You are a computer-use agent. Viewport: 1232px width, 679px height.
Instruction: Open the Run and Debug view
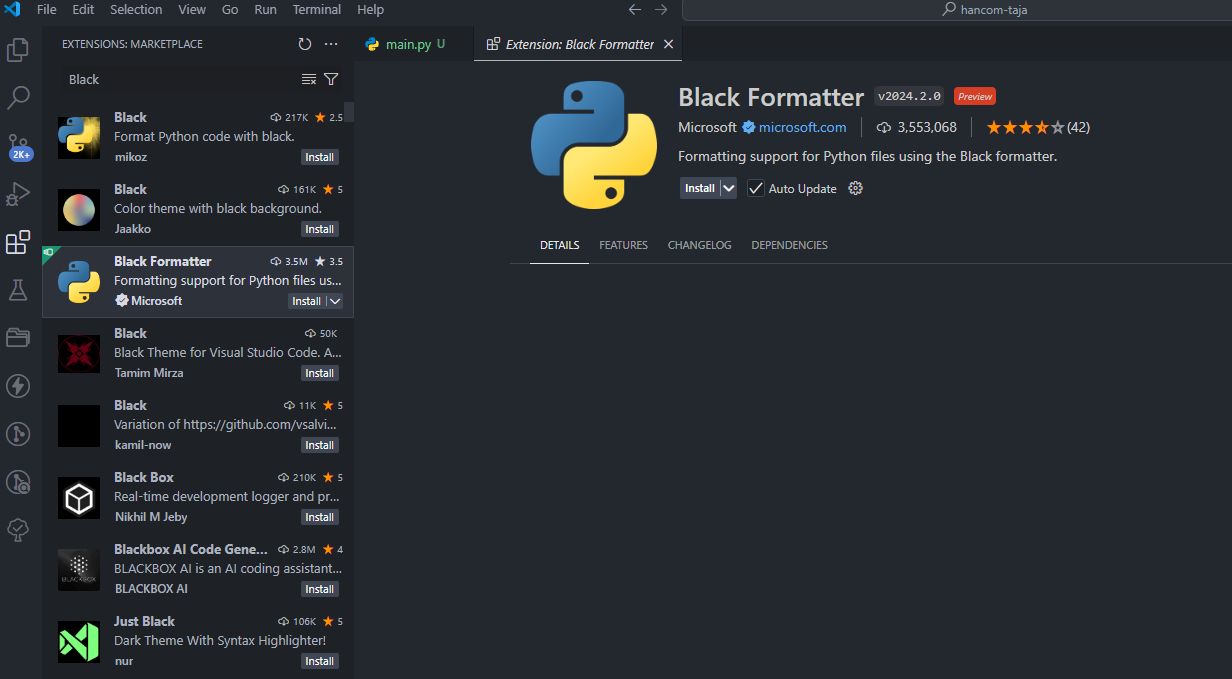[18, 194]
